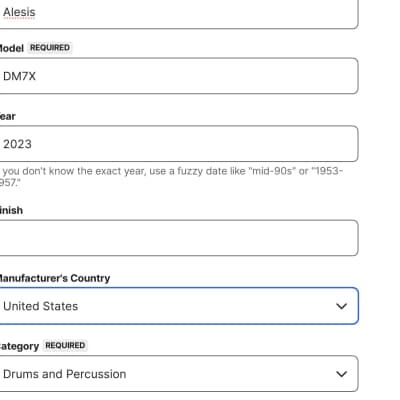This screenshot has width=400, height=400.
Task: Select the Year field with 2023
Action: click(x=178, y=144)
